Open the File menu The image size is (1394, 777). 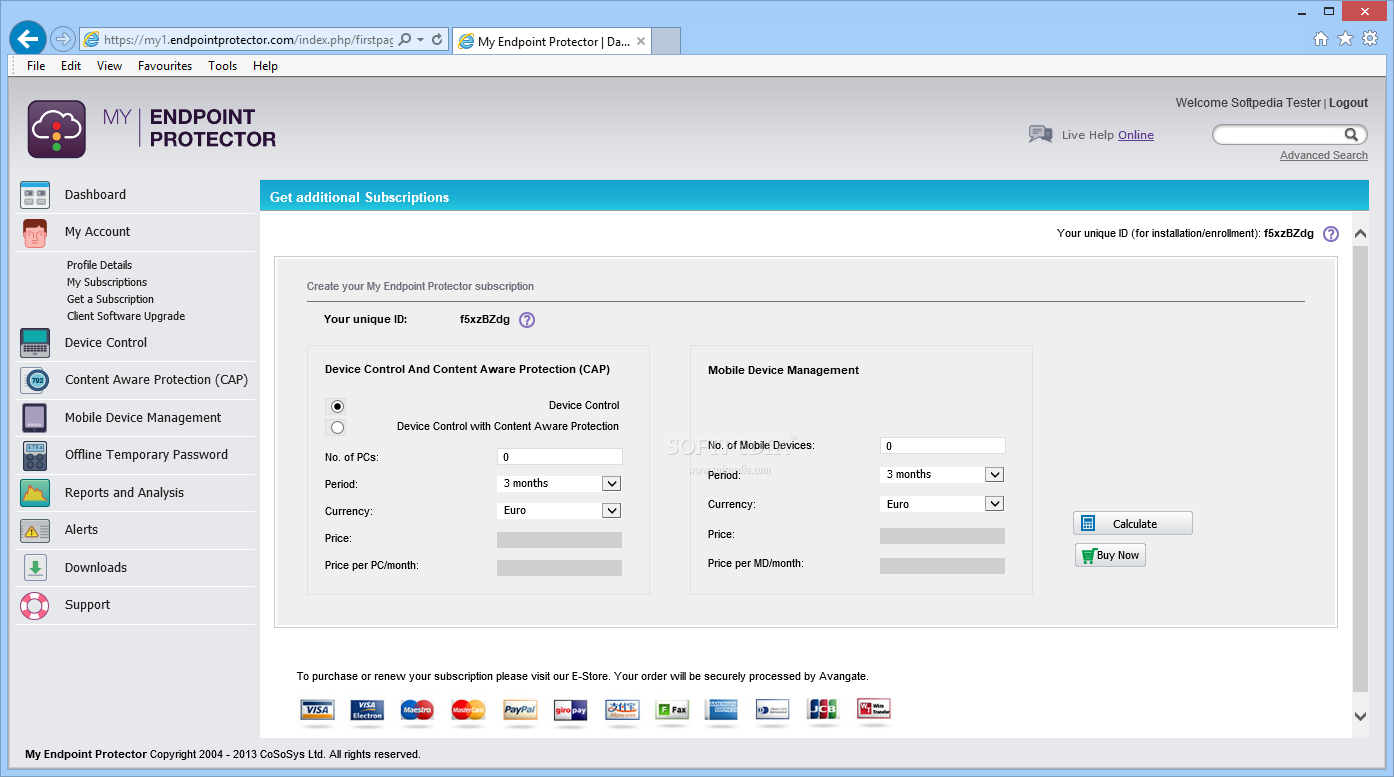pos(36,66)
